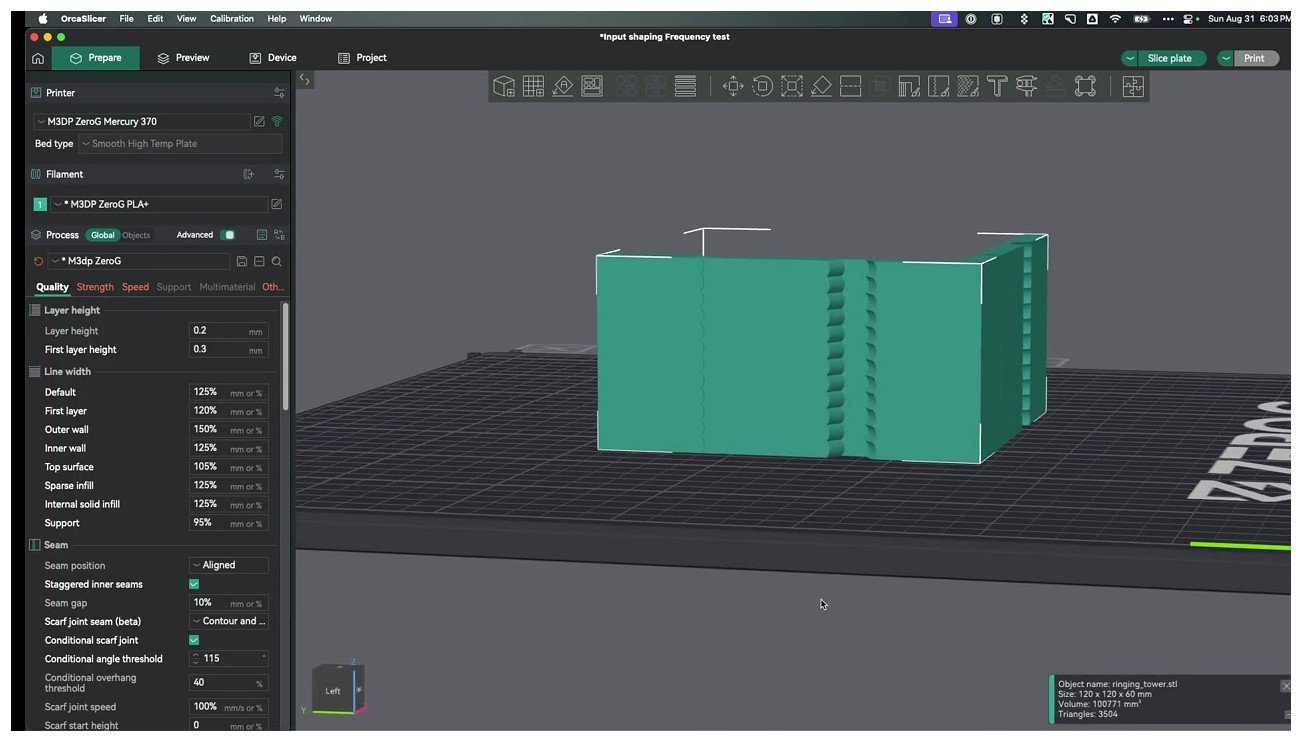
Task: Switch to the Device tab
Action: coord(272,58)
